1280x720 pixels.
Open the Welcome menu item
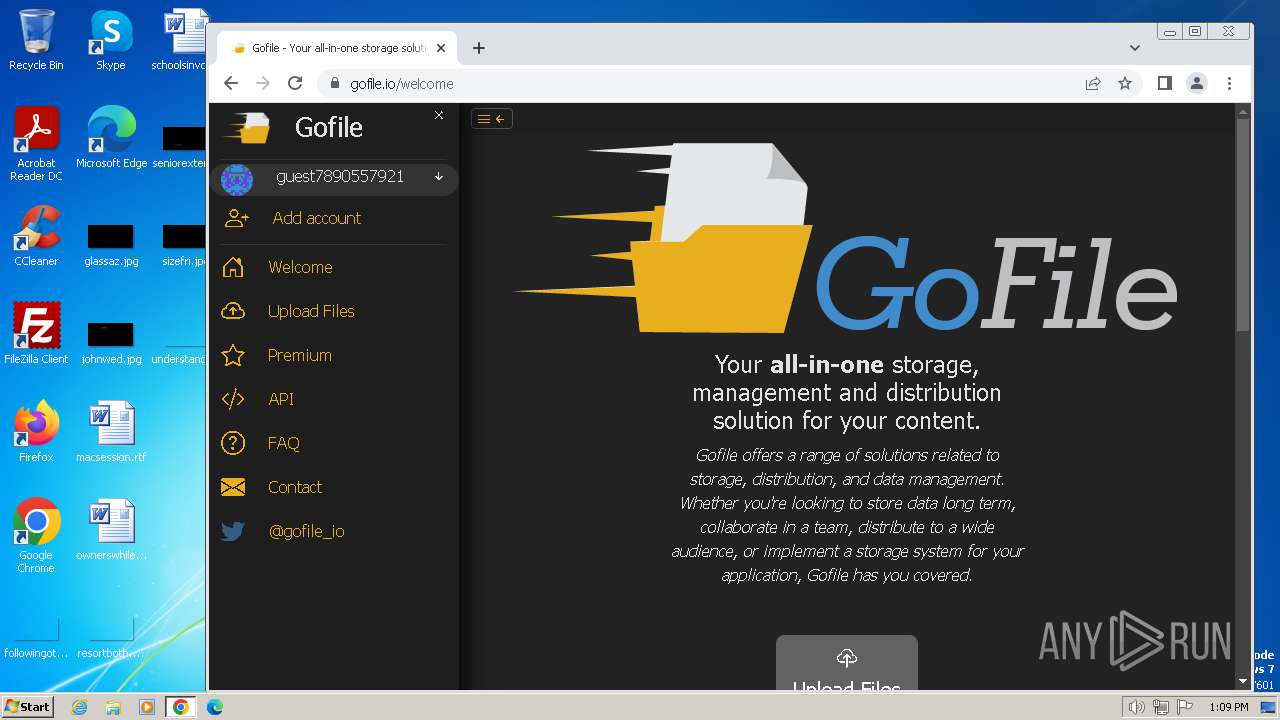pyautogui.click(x=300, y=267)
